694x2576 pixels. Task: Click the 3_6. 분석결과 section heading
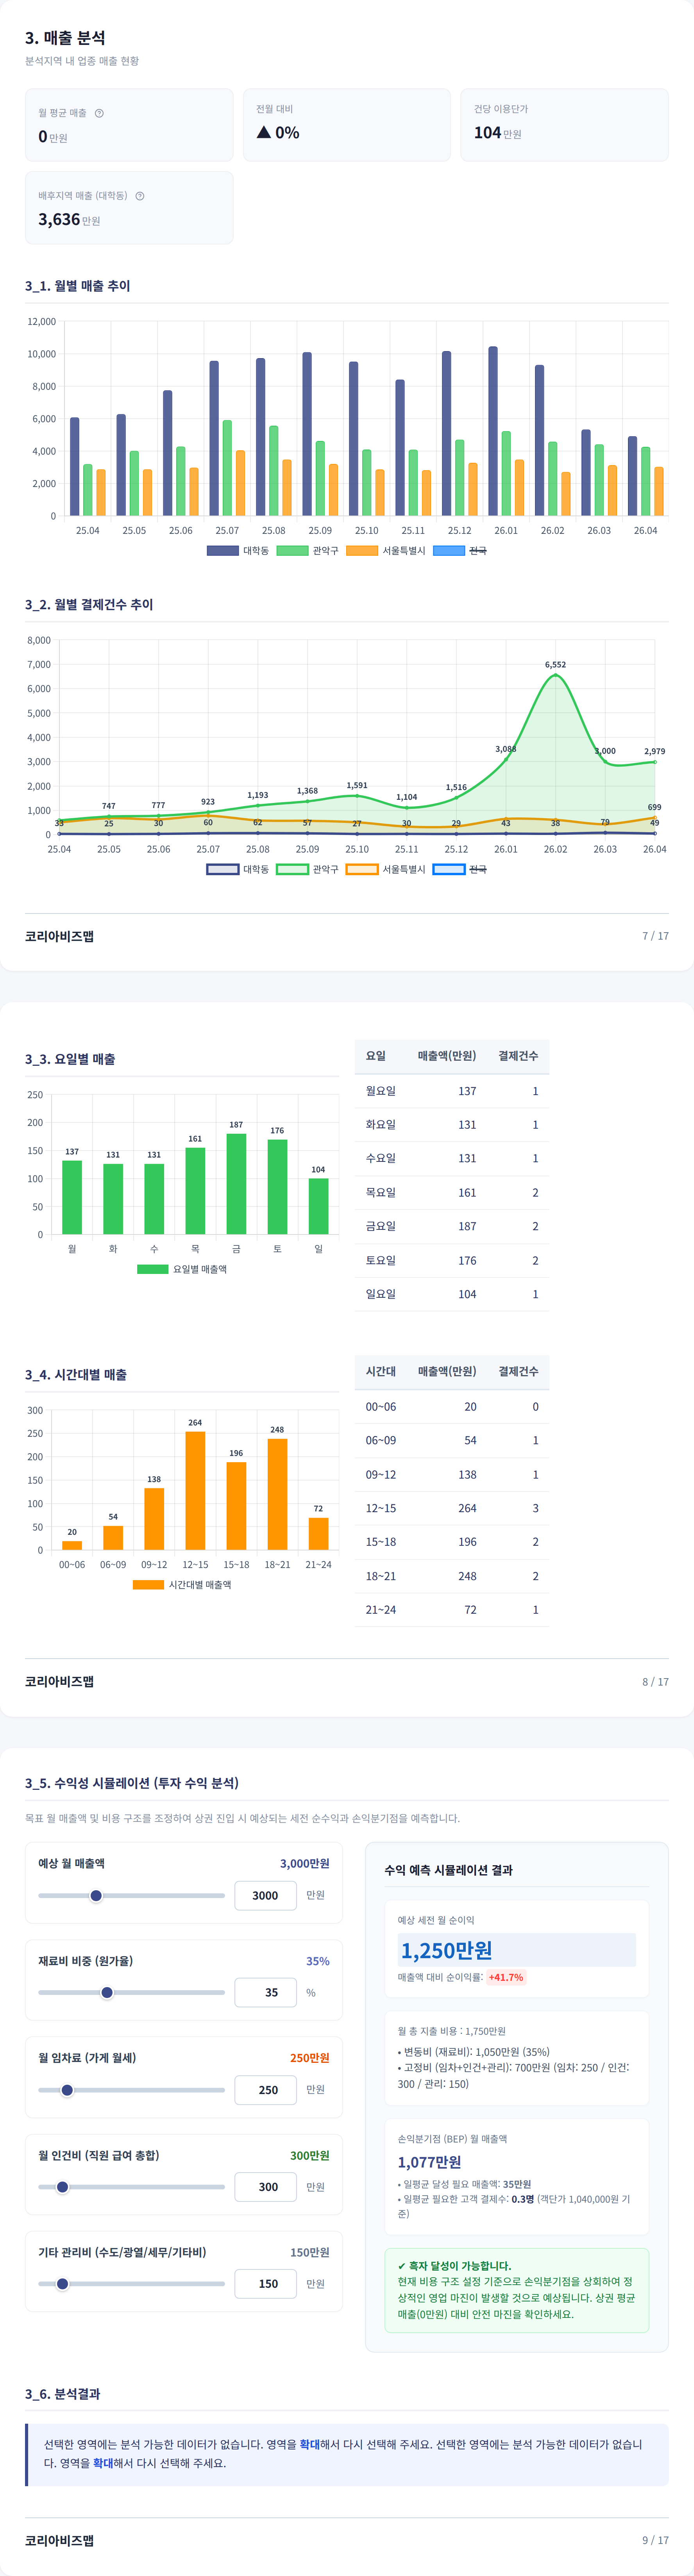pos(62,2394)
